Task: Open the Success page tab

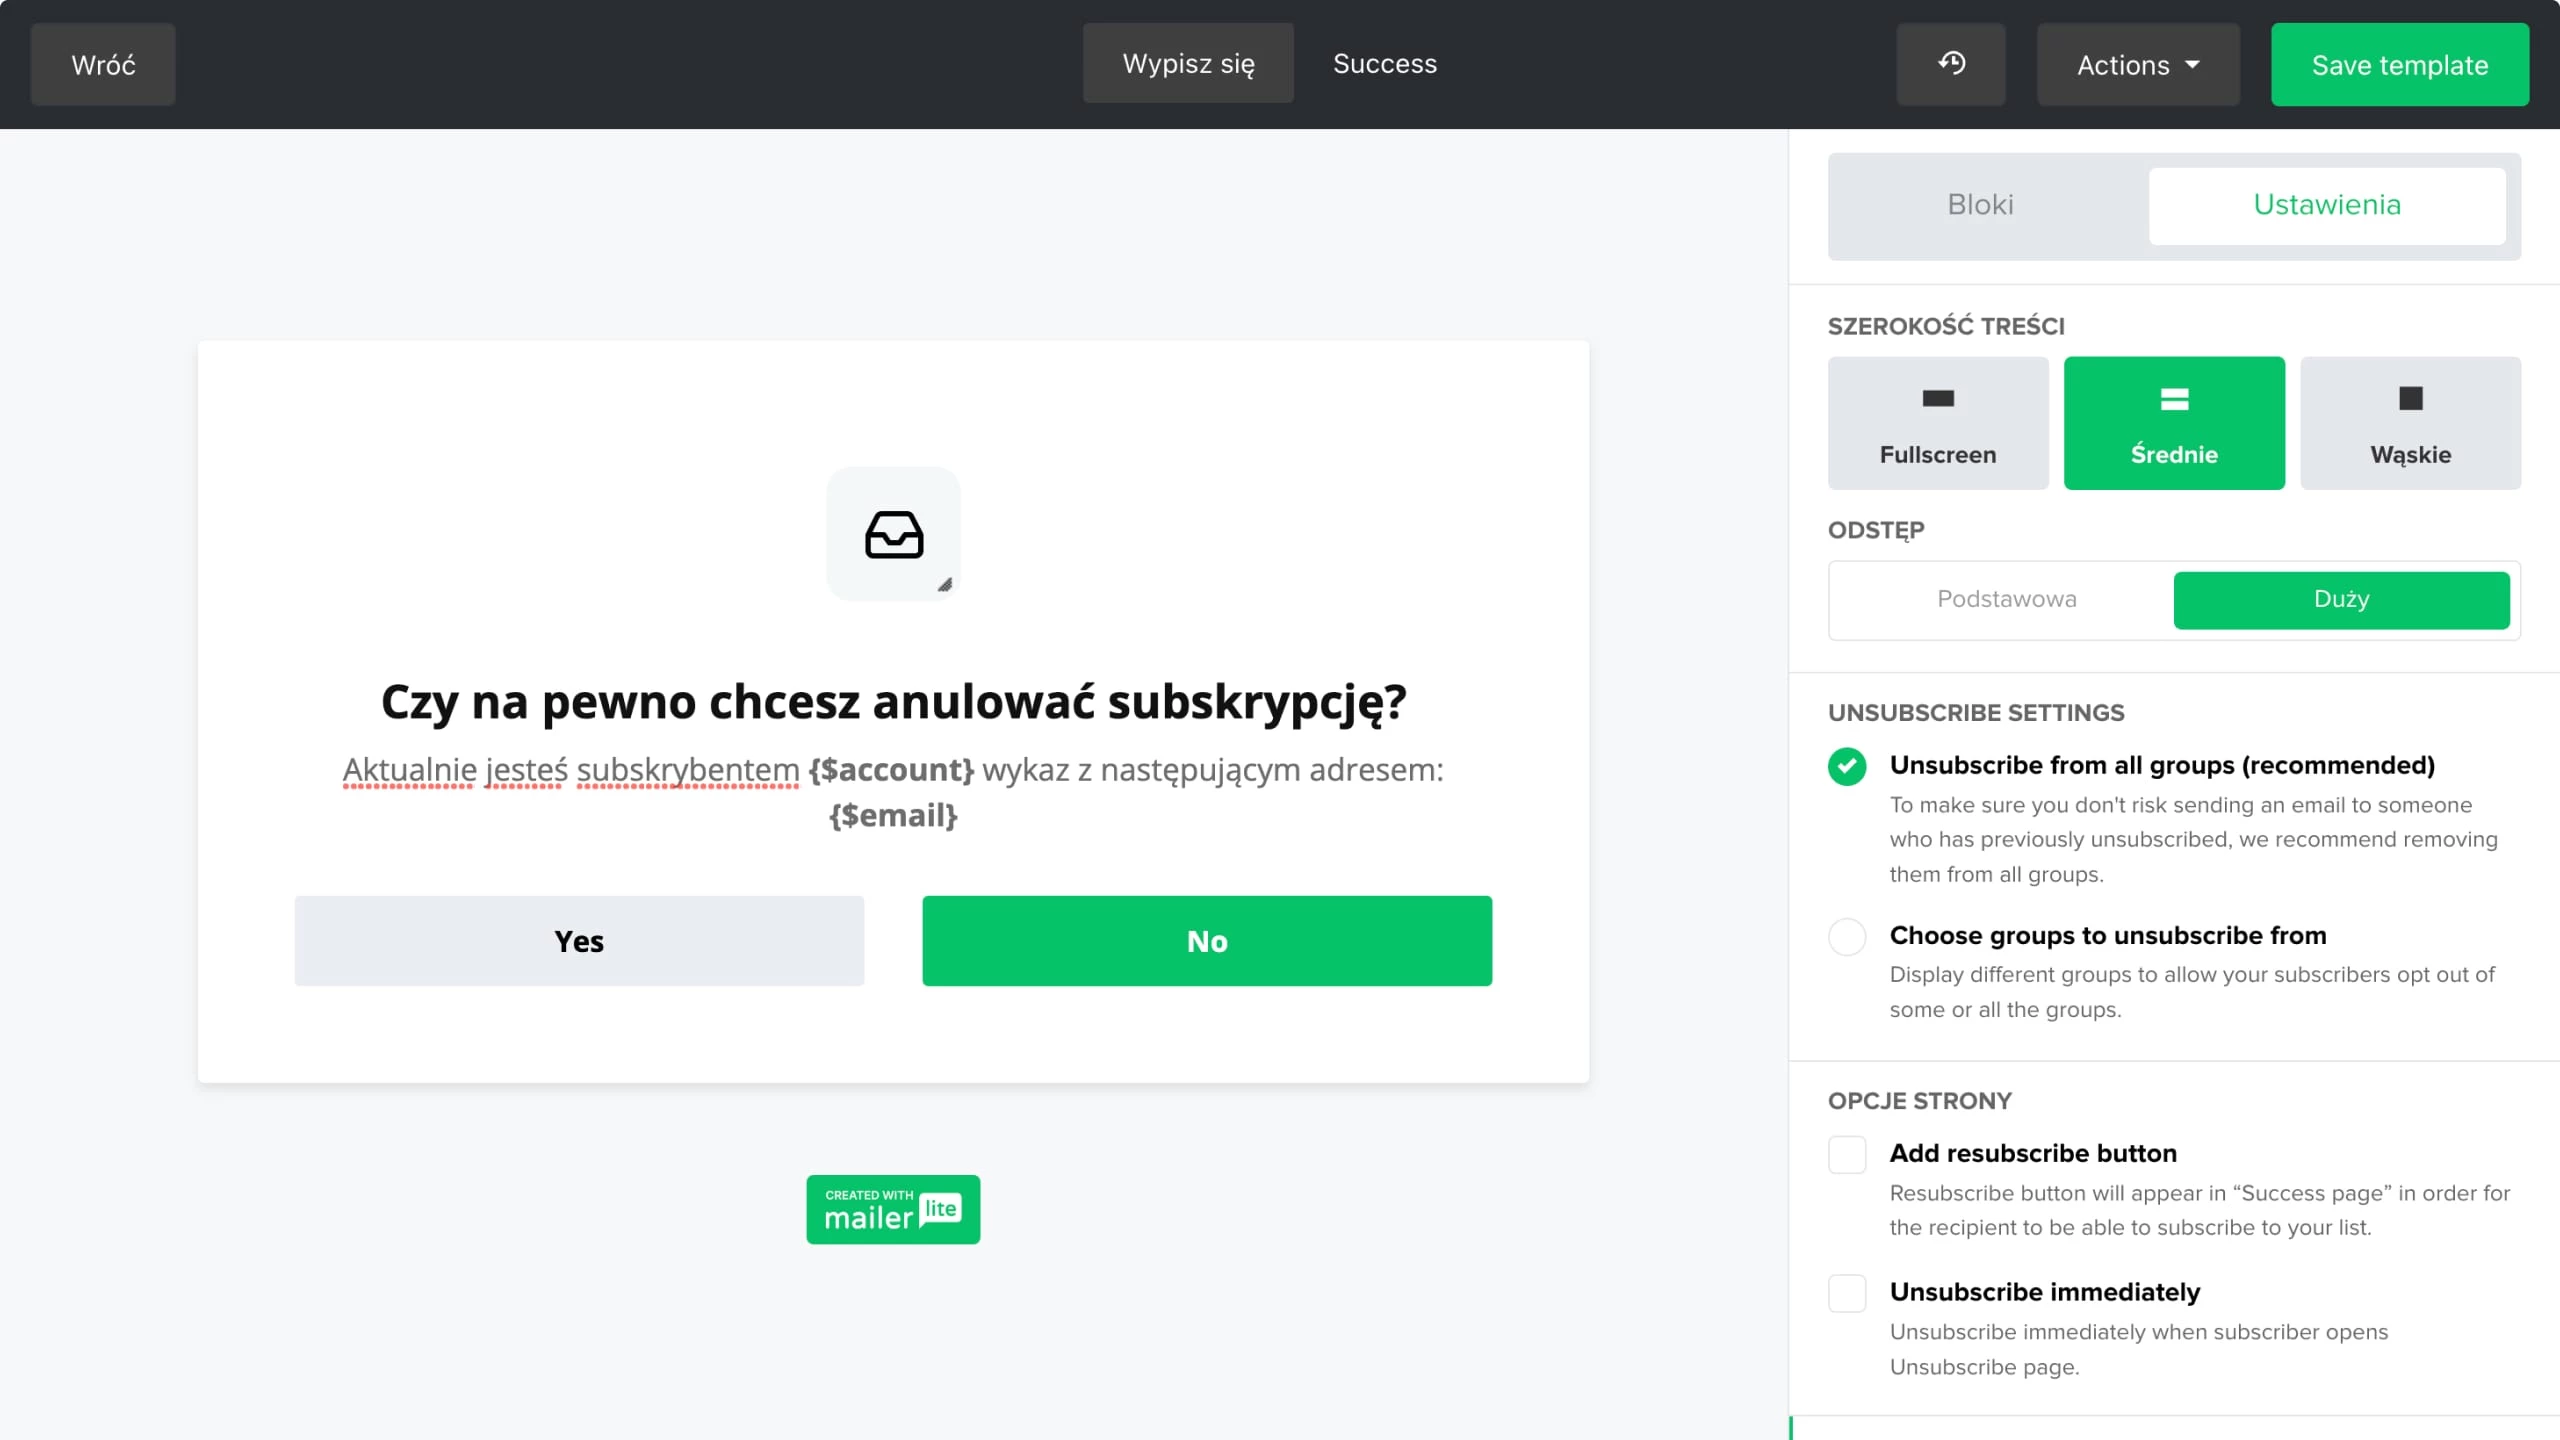Action: pos(1384,64)
